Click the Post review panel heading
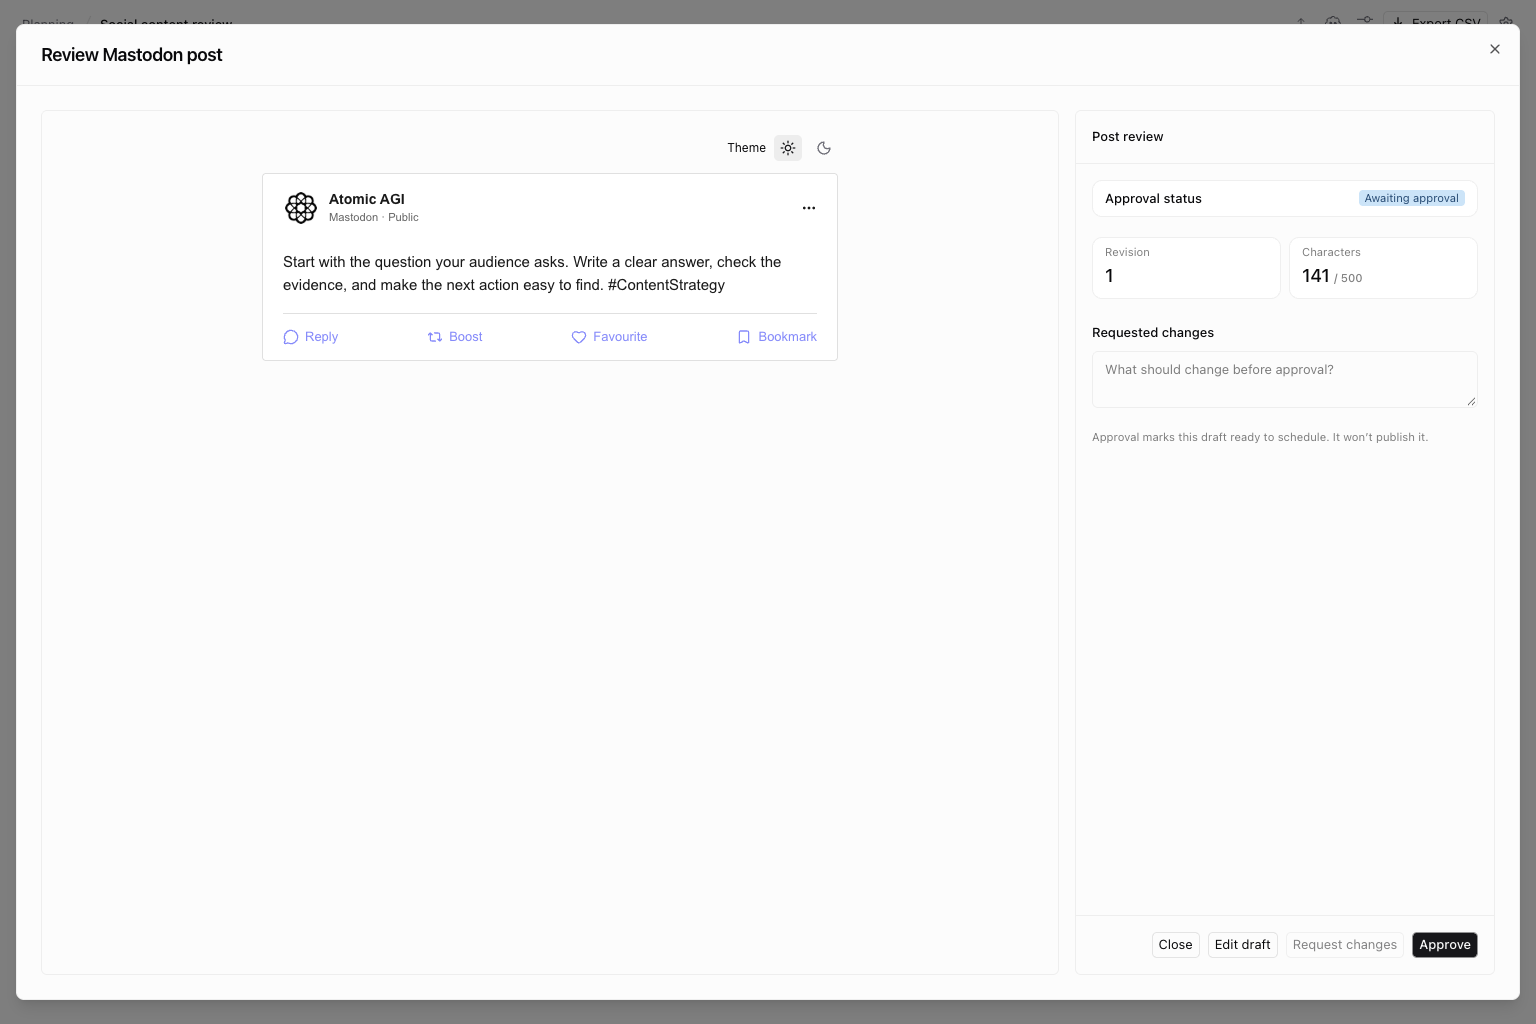This screenshot has width=1536, height=1024. (1128, 137)
